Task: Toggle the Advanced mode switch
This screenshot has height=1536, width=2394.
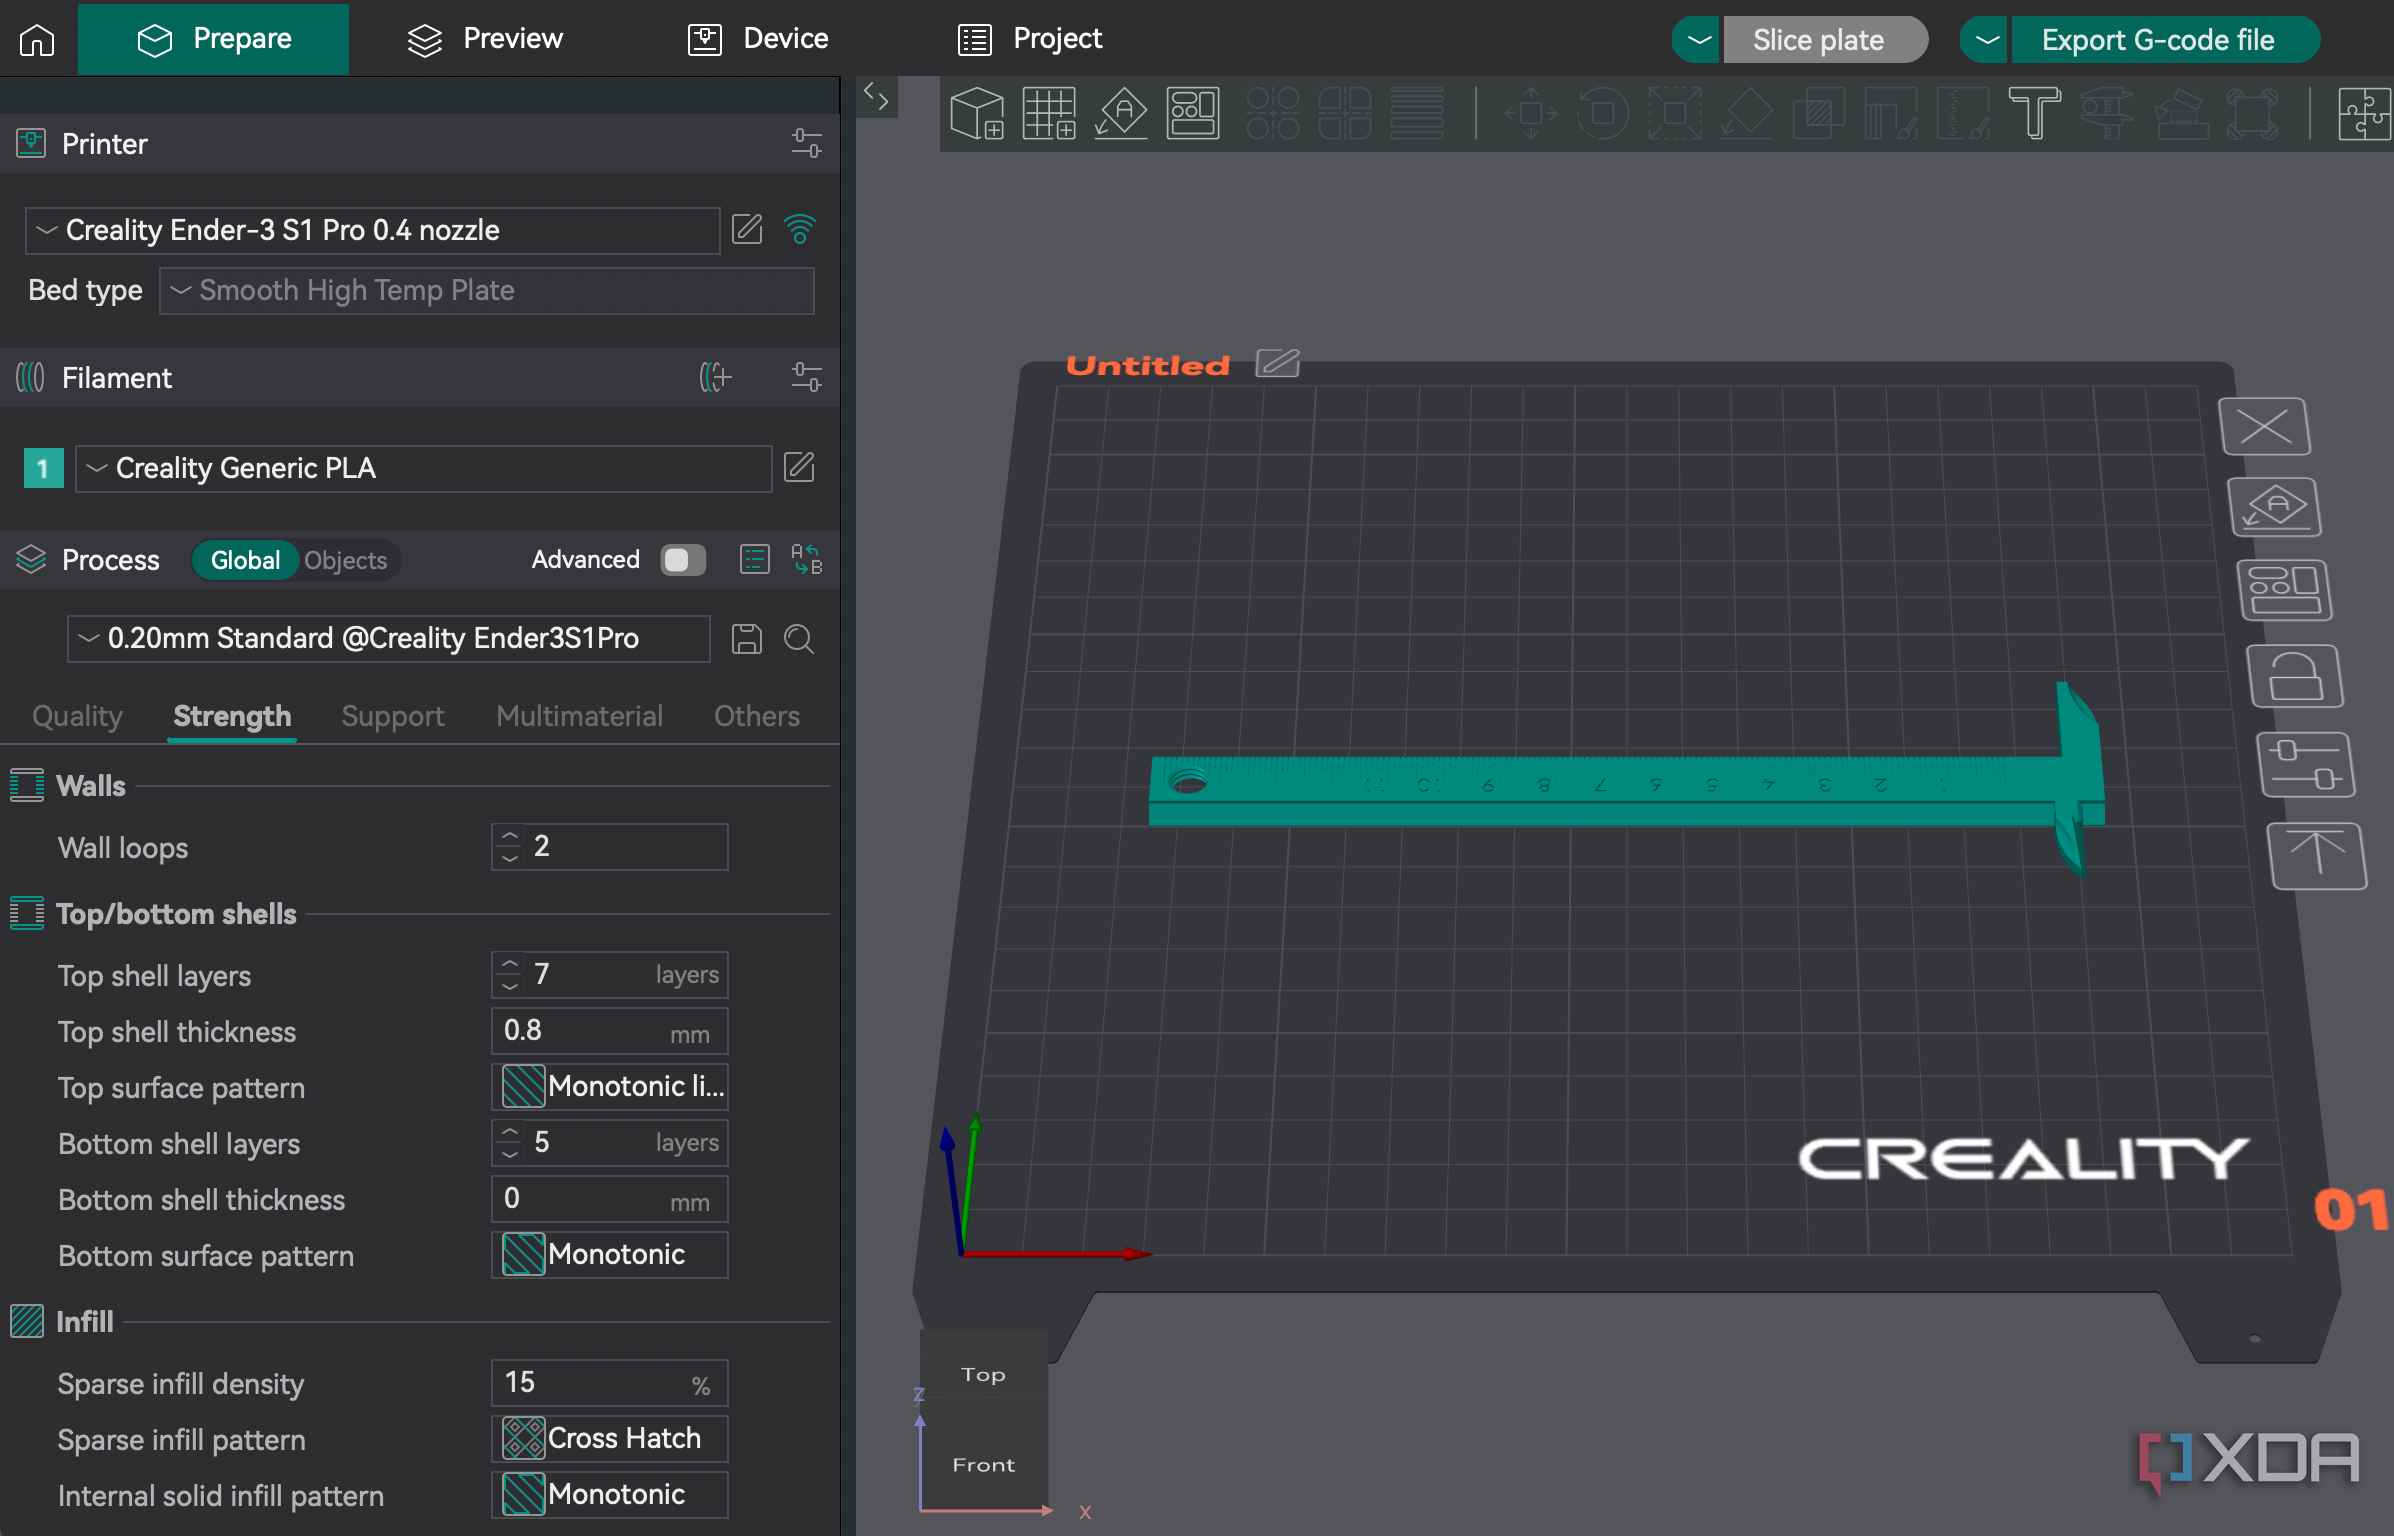Action: (684, 560)
